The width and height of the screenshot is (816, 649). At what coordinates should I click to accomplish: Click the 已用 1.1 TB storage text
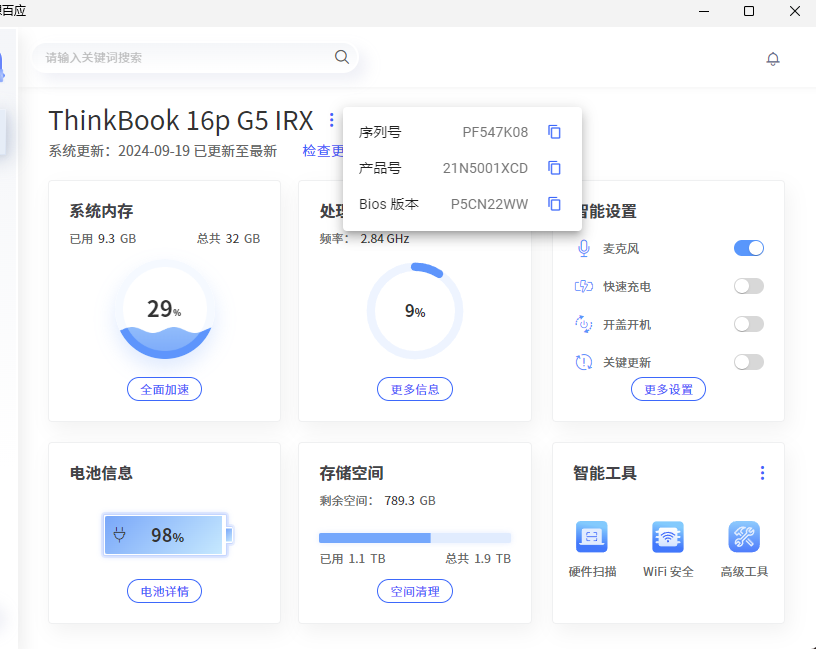pos(352,559)
